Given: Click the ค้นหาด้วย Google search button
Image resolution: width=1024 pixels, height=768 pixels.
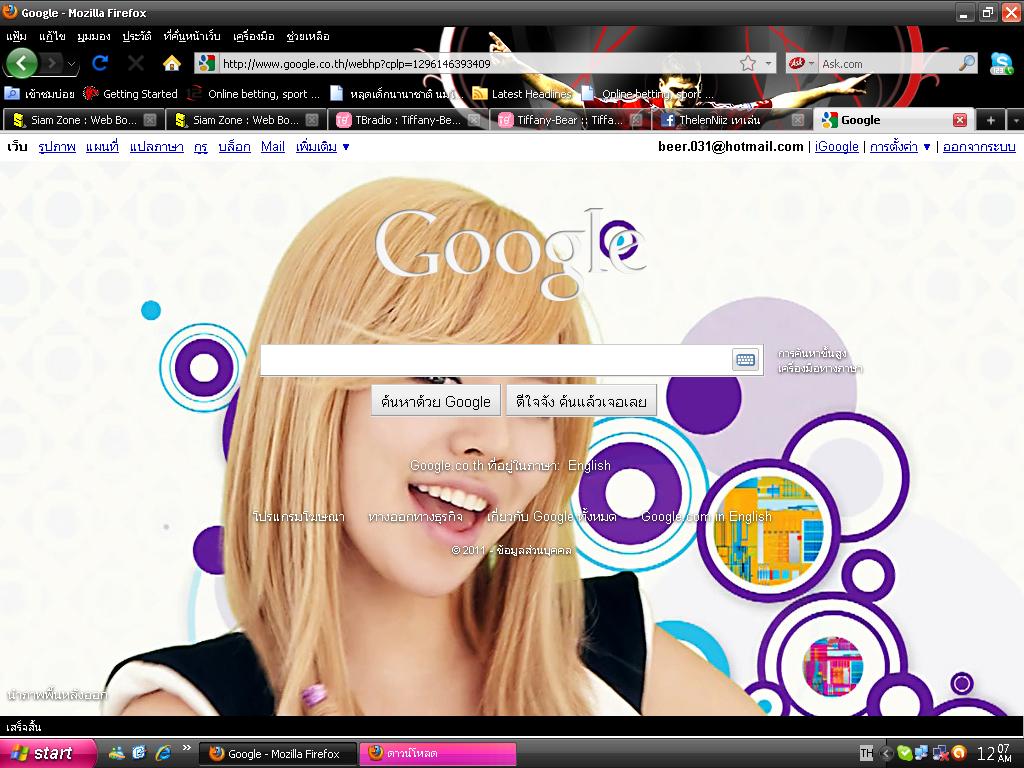Looking at the screenshot, I should click(436, 401).
